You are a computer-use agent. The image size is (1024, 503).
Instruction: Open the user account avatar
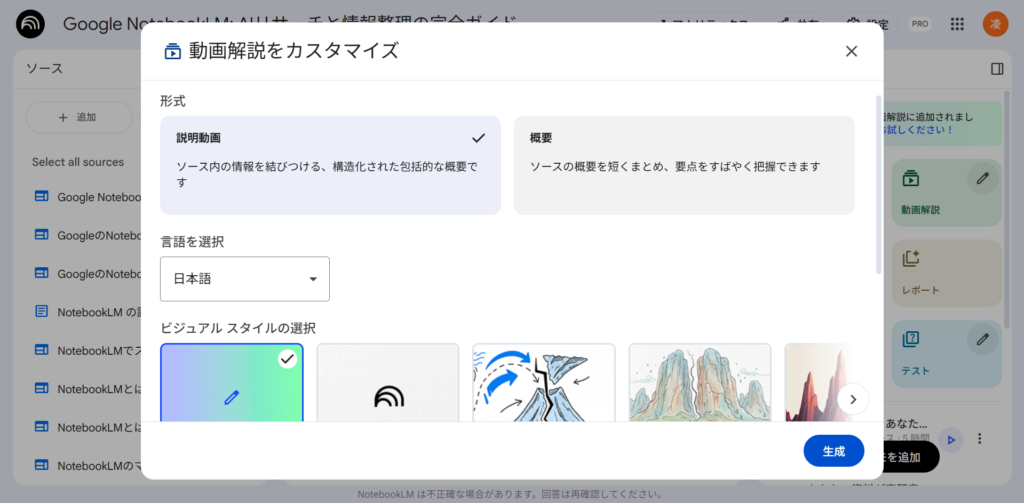click(995, 24)
